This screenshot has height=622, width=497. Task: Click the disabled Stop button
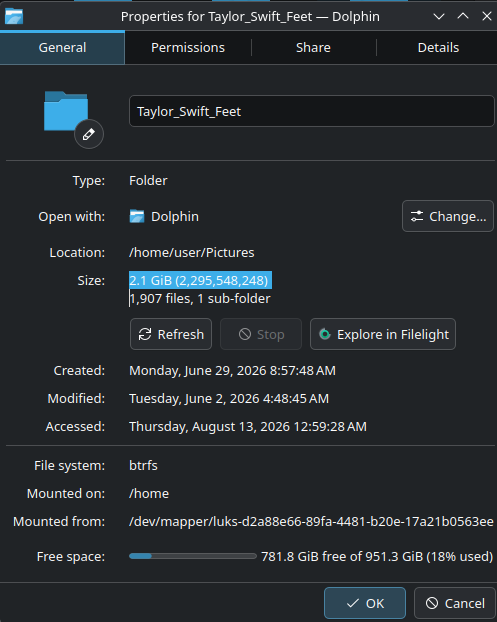(x=261, y=334)
